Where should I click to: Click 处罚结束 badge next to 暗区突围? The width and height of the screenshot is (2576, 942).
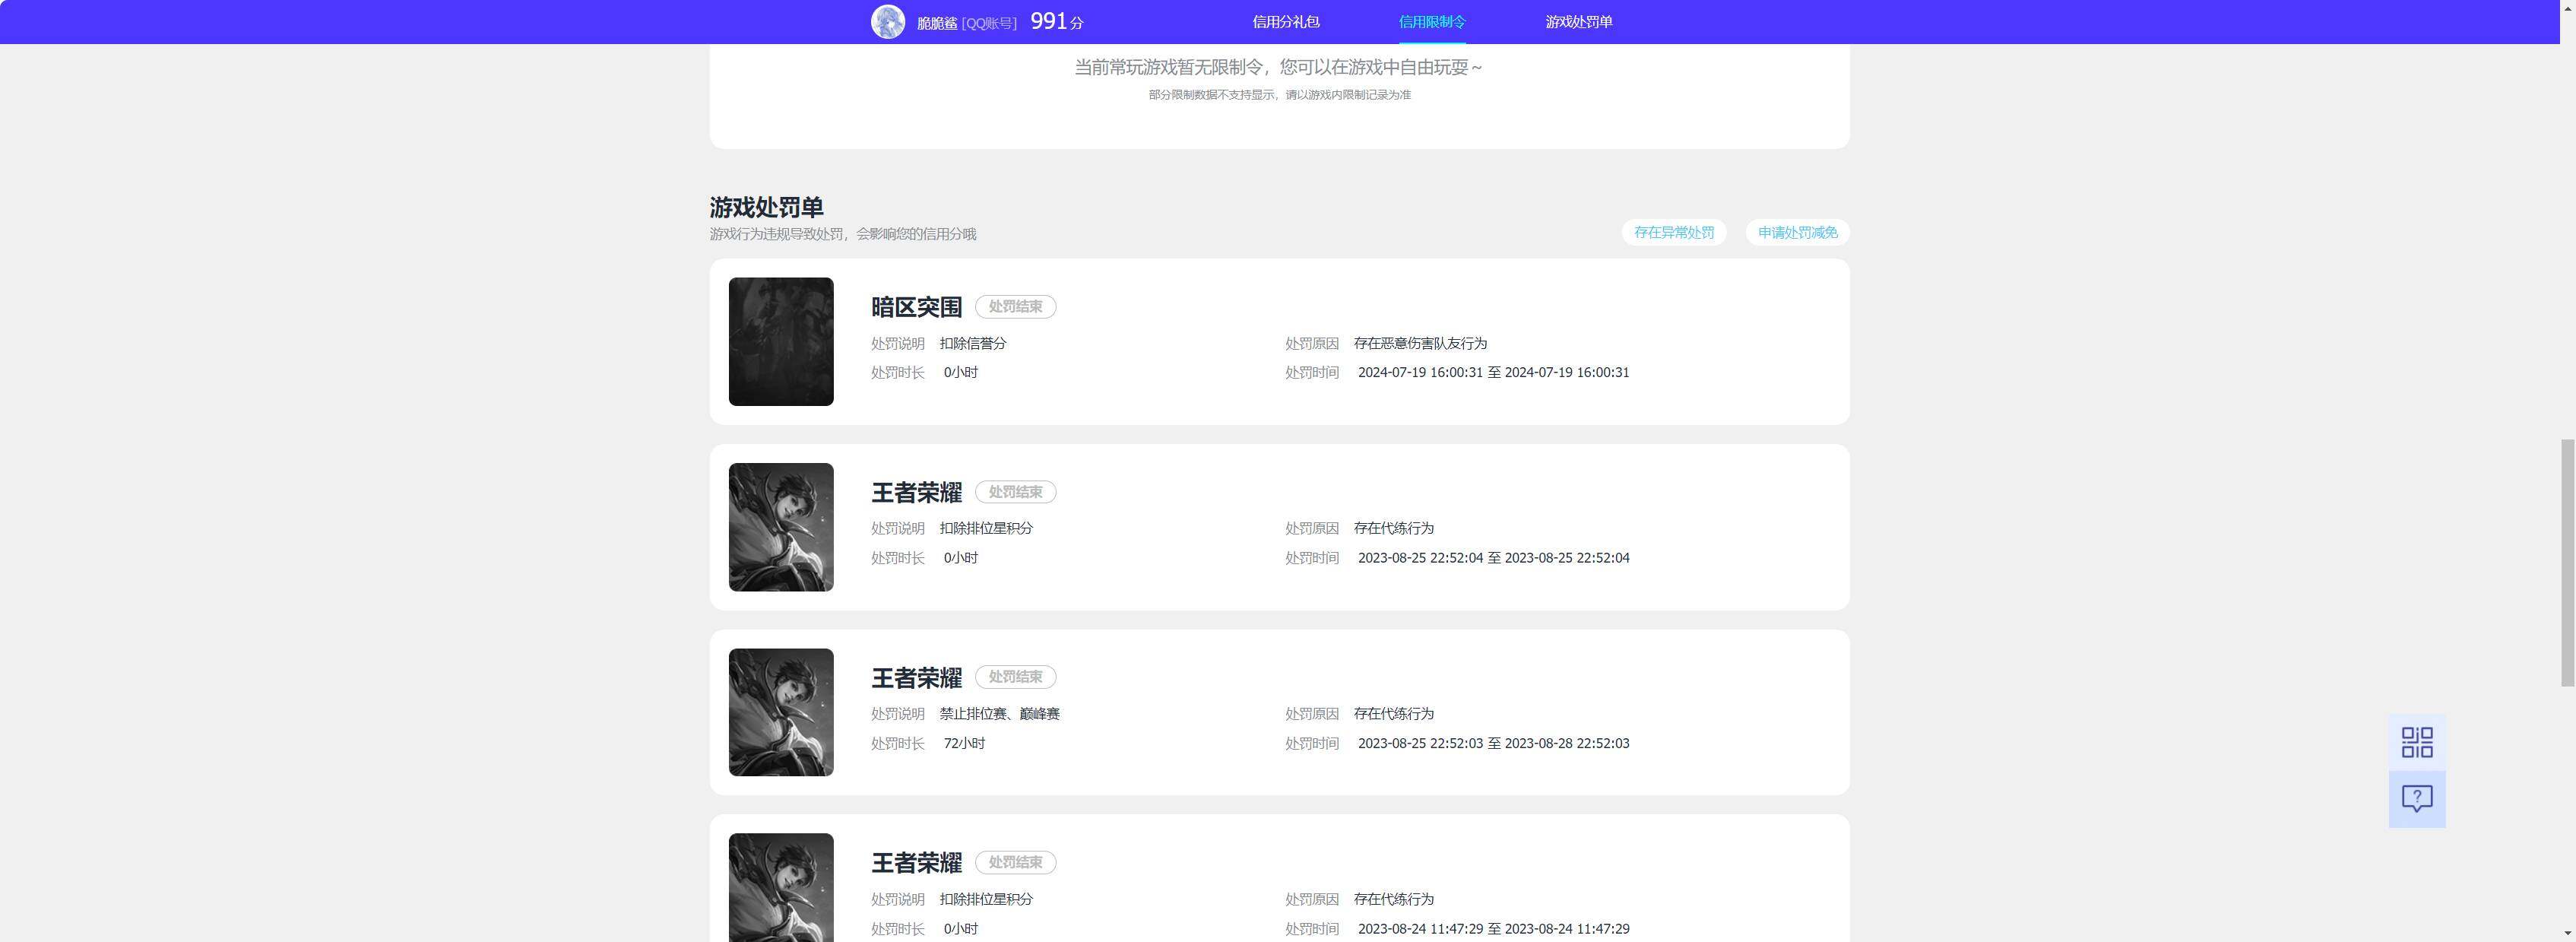1016,307
